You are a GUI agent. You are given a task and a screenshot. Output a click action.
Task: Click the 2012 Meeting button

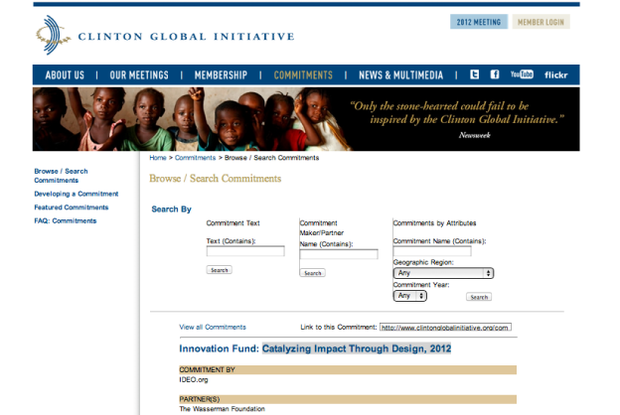(x=479, y=22)
